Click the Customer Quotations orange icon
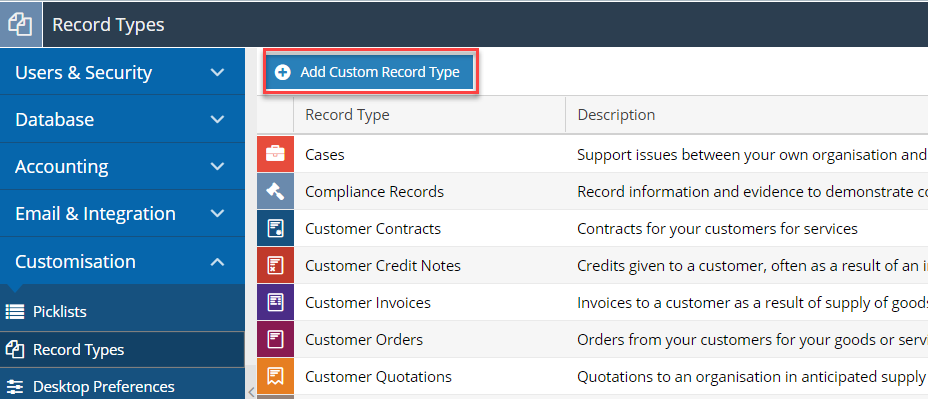928x399 pixels. click(275, 377)
